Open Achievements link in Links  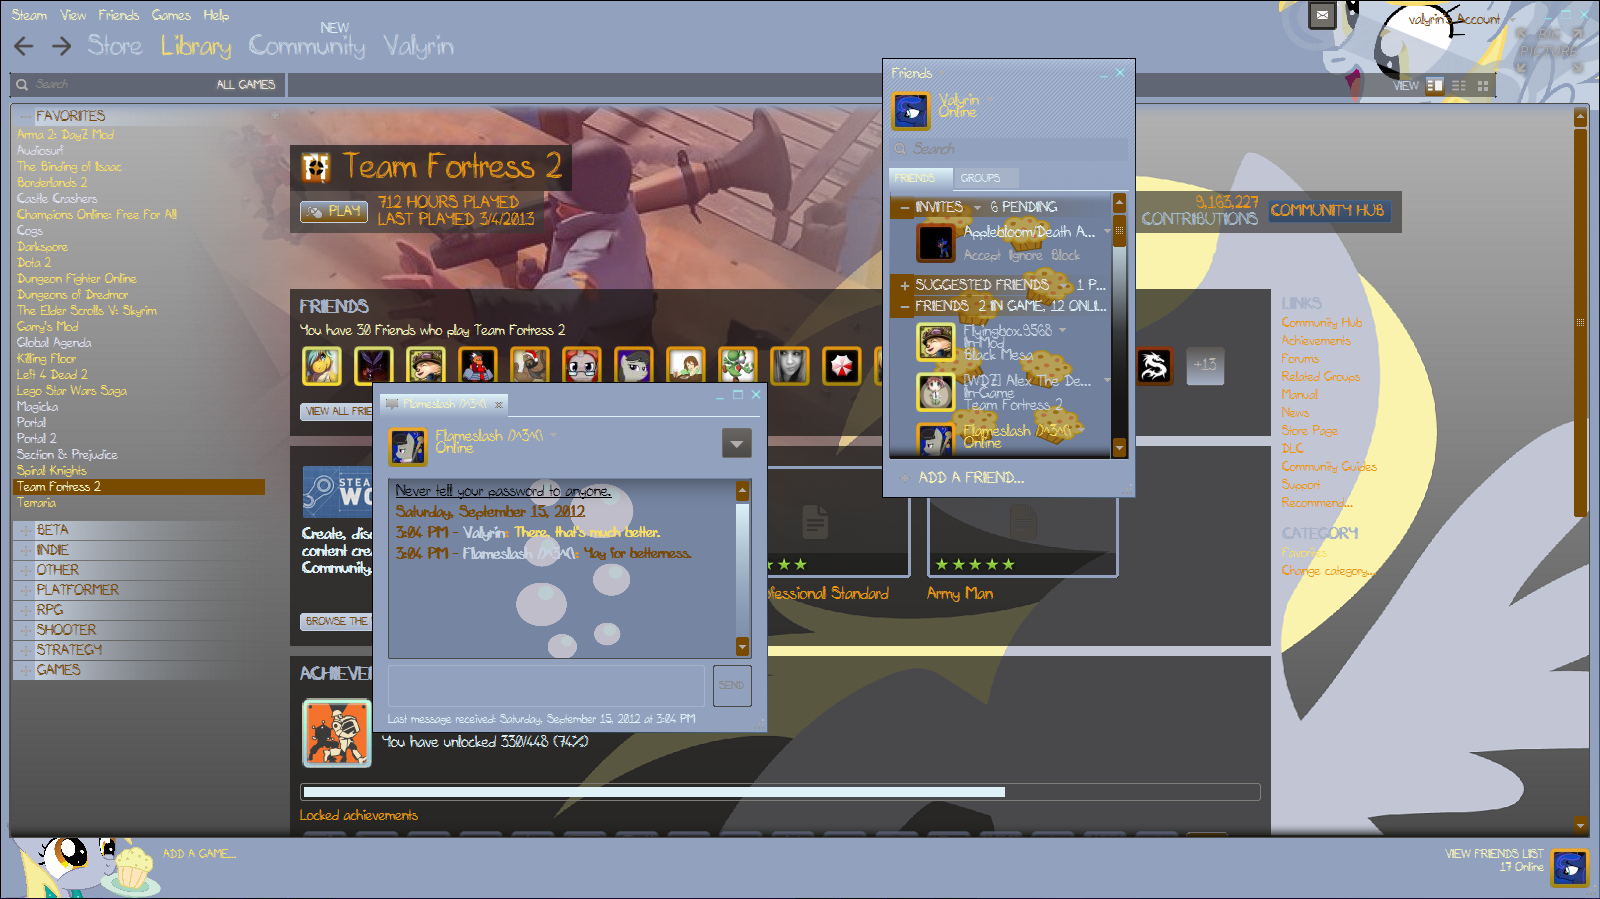point(1316,341)
